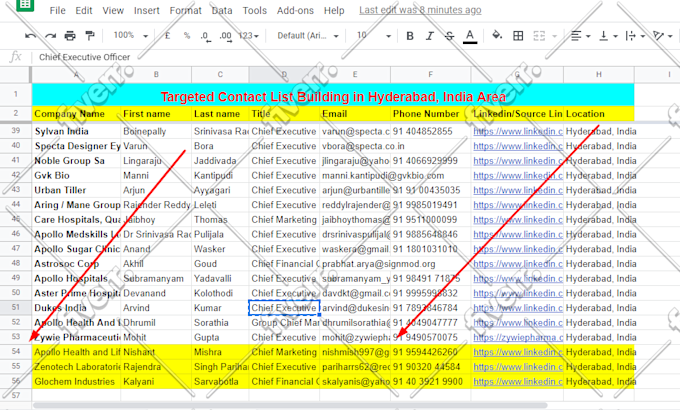This screenshot has width=680, height=410.
Task: Select row 51 header
Action: point(16,308)
